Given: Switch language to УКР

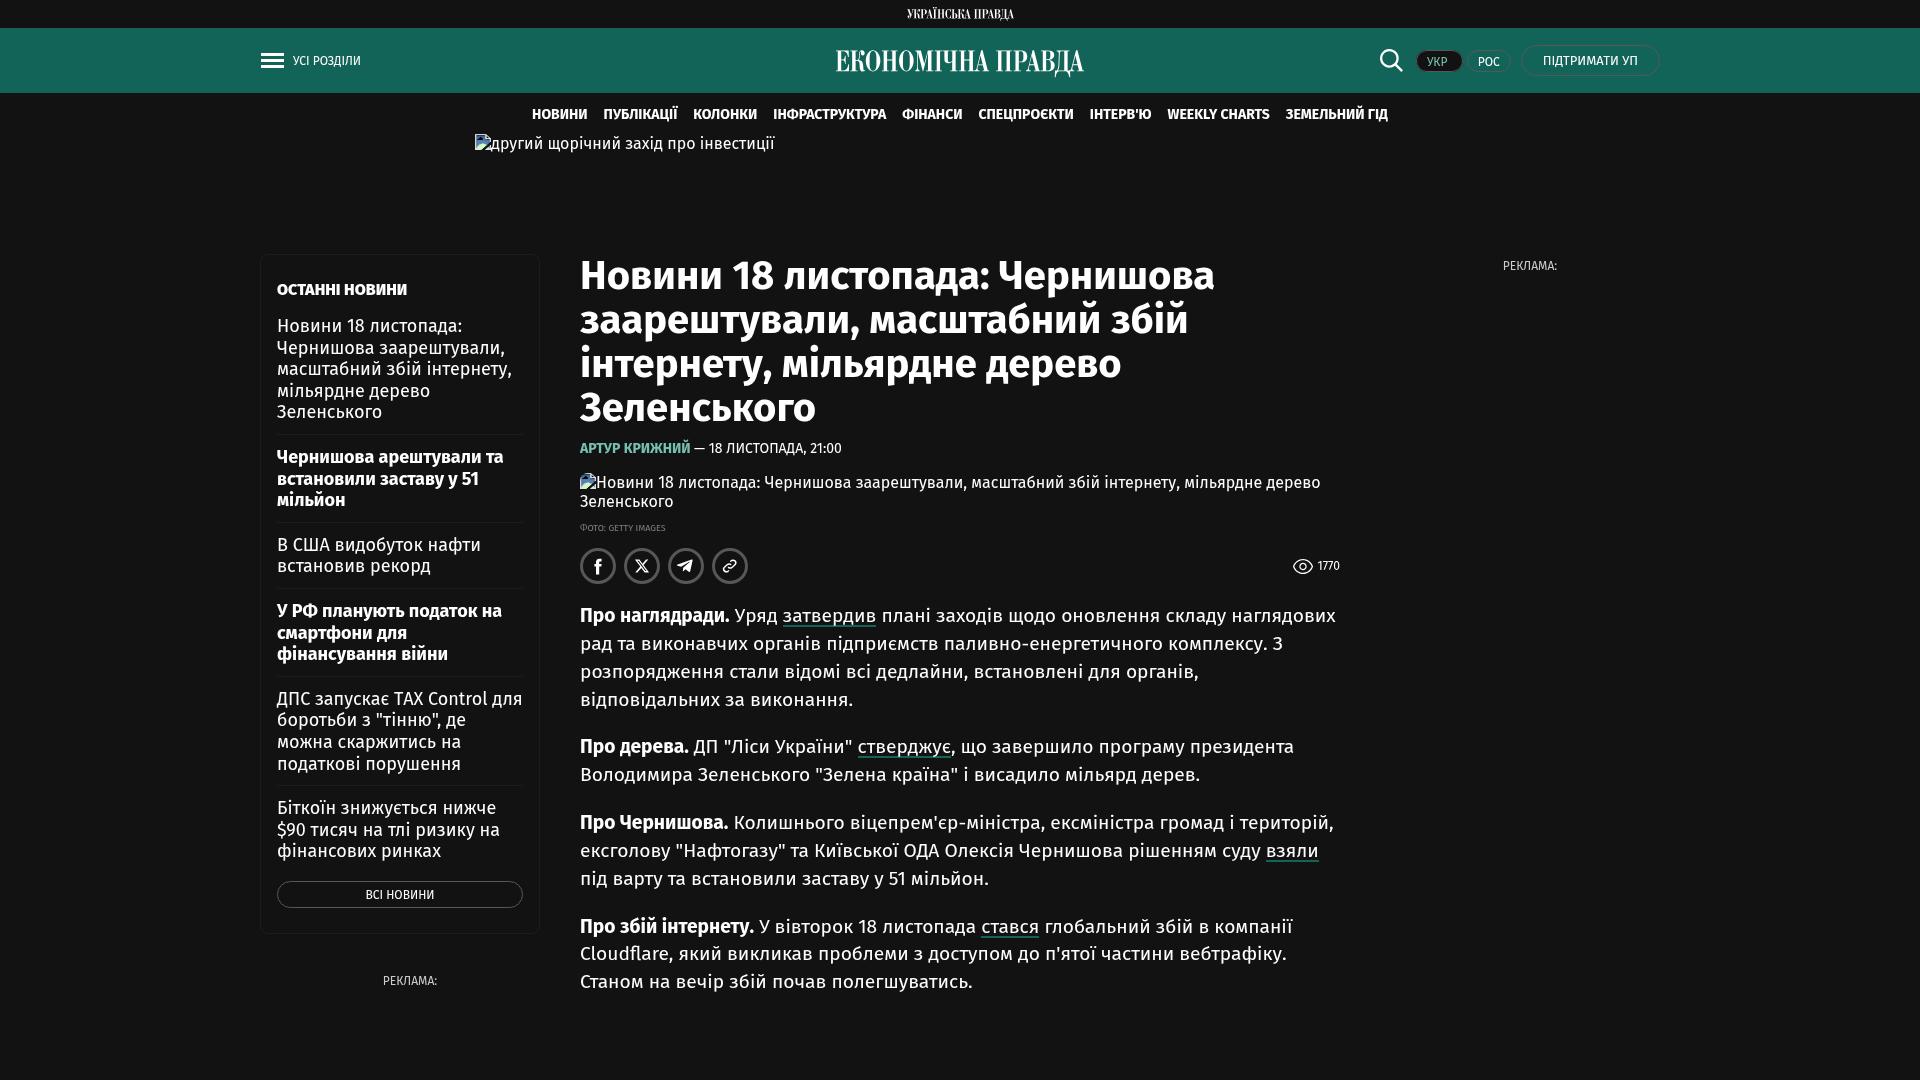Looking at the screenshot, I should point(1438,62).
